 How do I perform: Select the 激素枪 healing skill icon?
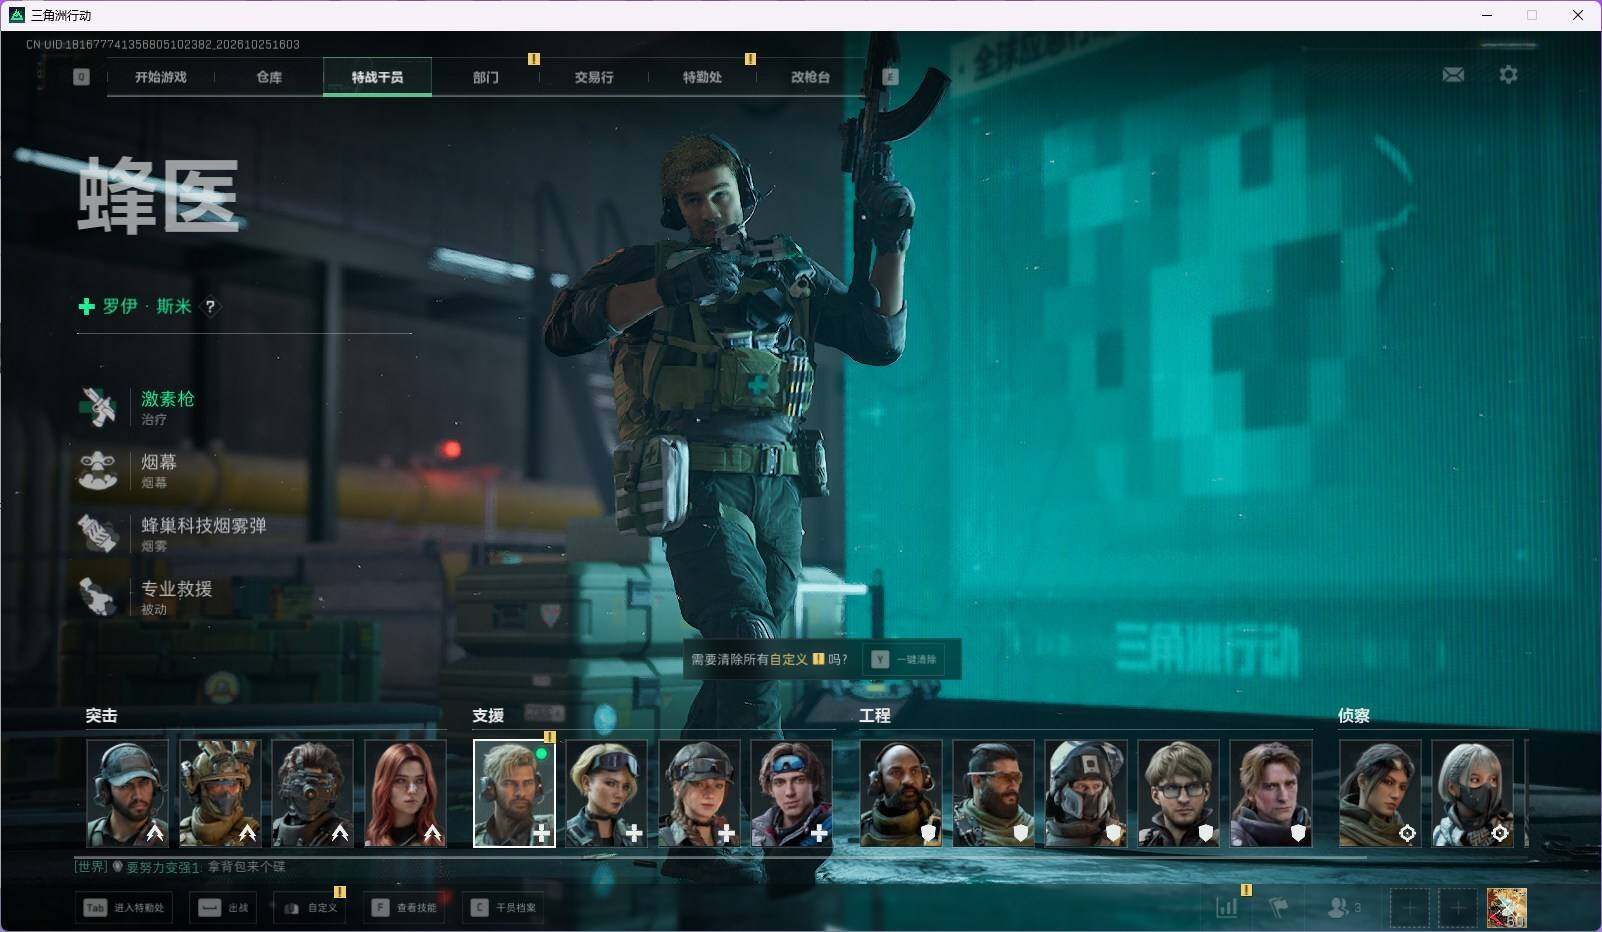[98, 407]
